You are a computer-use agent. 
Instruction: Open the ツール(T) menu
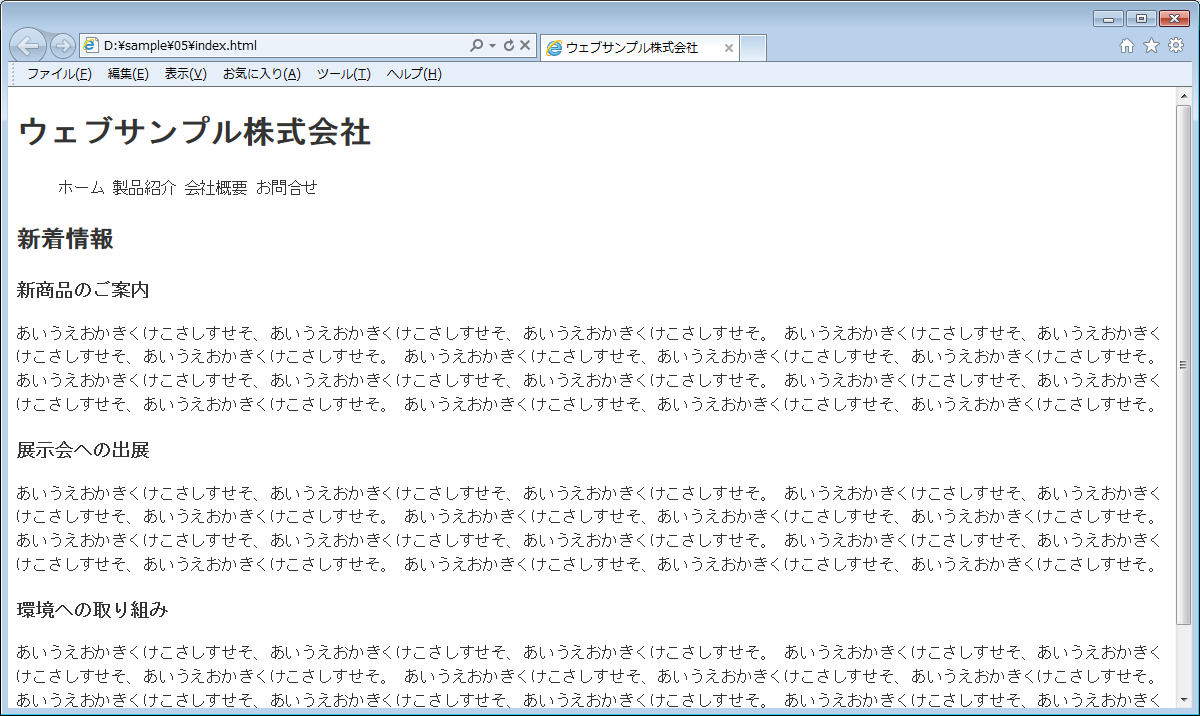(x=343, y=74)
